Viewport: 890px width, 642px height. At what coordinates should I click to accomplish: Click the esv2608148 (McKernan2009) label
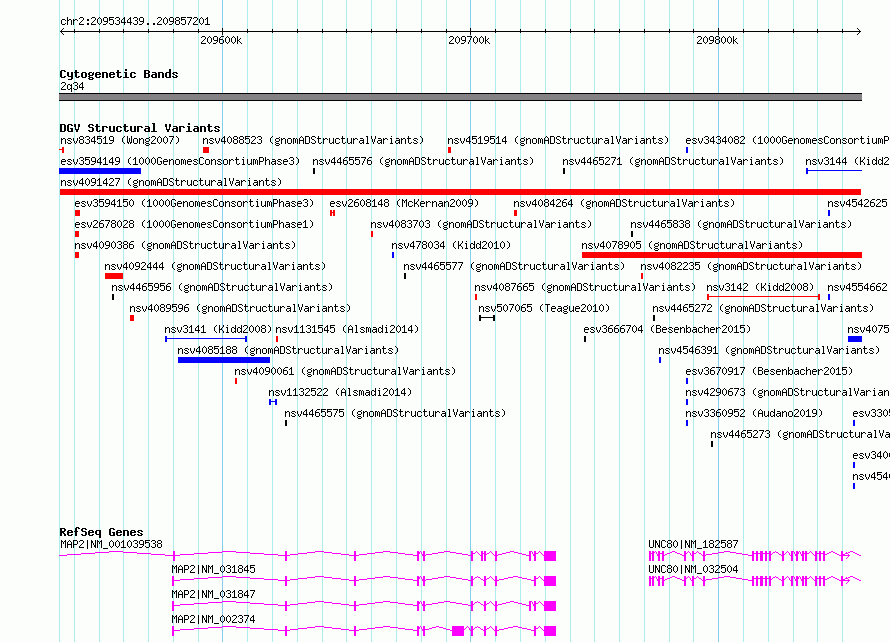point(404,203)
